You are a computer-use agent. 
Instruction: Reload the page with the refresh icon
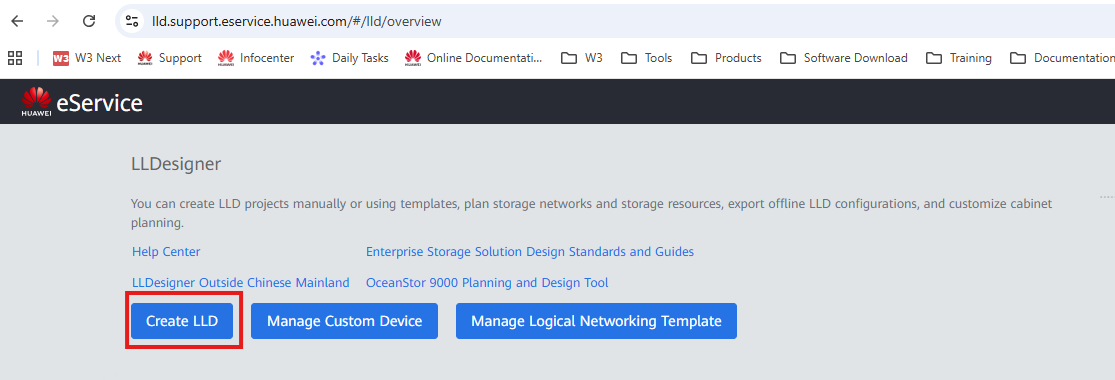pyautogui.click(x=89, y=21)
